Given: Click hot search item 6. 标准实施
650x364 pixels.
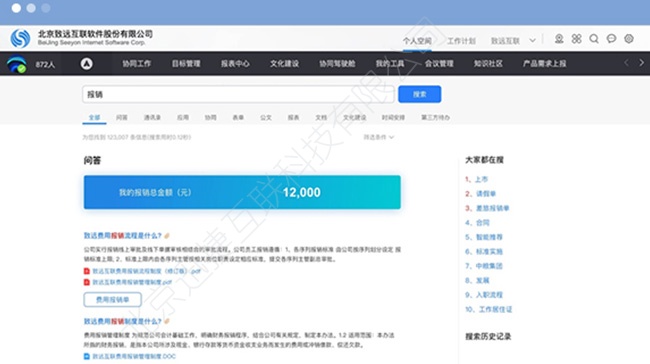Looking at the screenshot, I should (484, 252).
